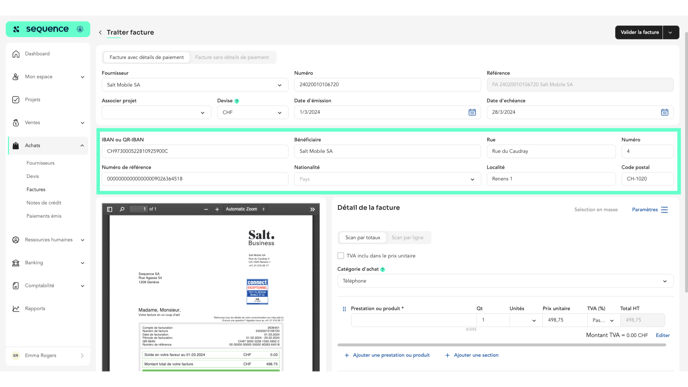Image resolution: width=688 pixels, height=387 pixels.
Task: Open Notes de crédit in the sidebar
Action: [x=44, y=203]
